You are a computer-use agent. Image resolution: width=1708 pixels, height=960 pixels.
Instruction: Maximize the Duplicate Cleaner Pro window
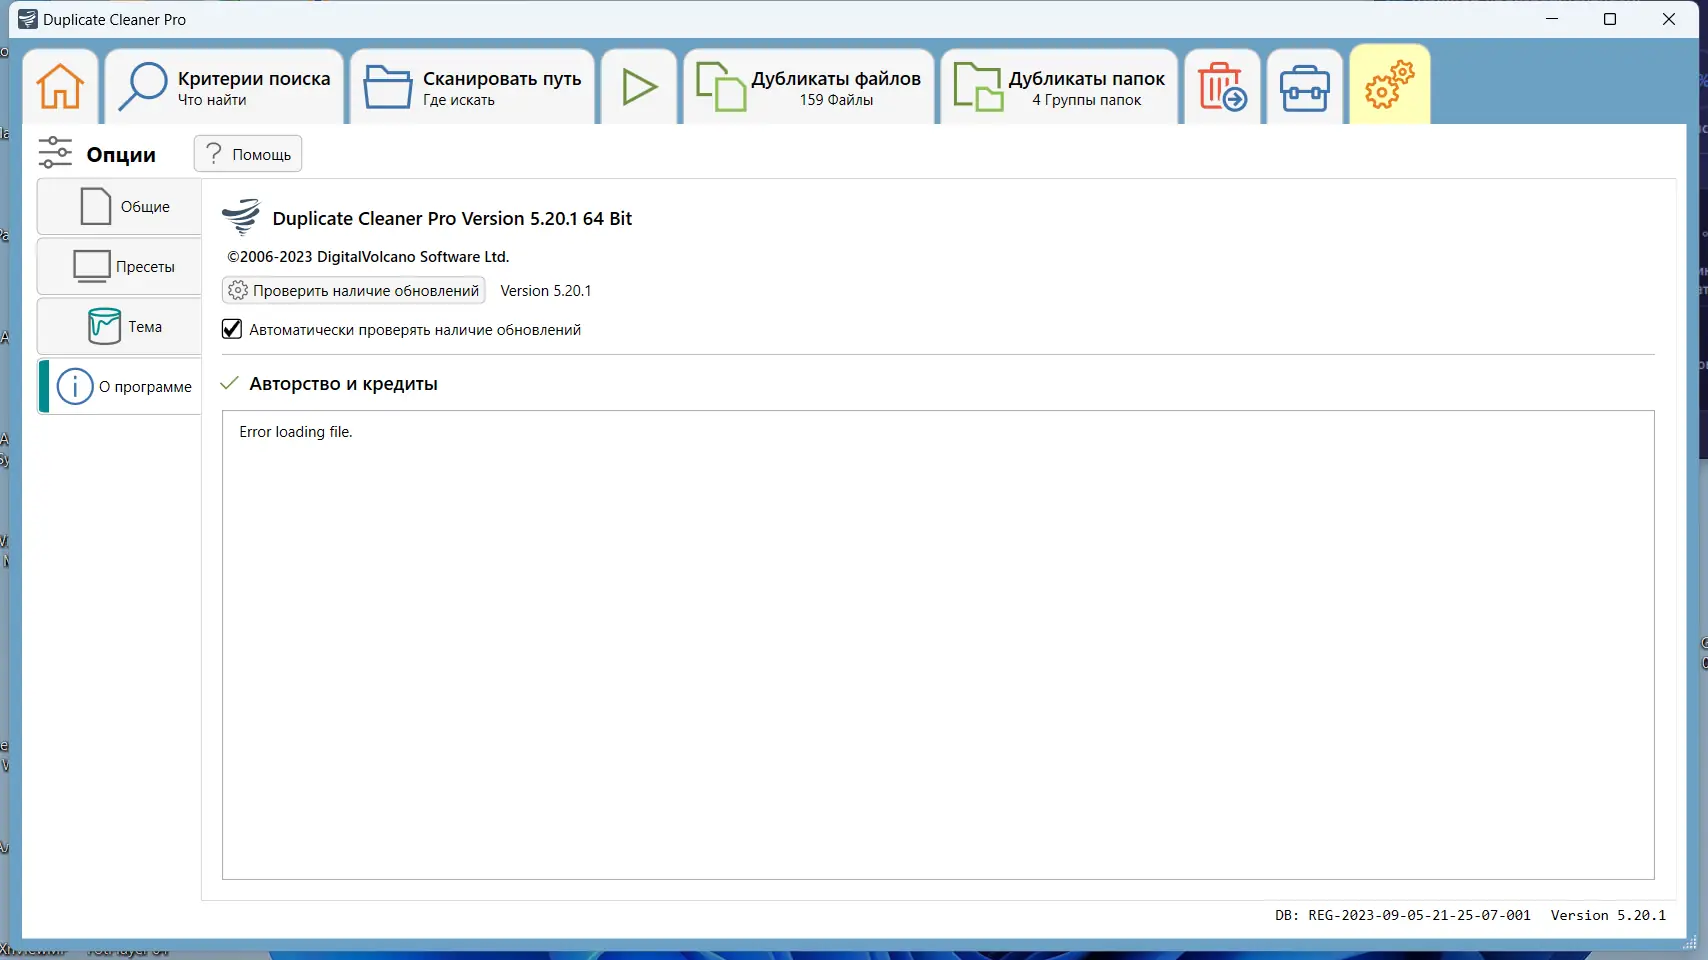click(x=1610, y=19)
